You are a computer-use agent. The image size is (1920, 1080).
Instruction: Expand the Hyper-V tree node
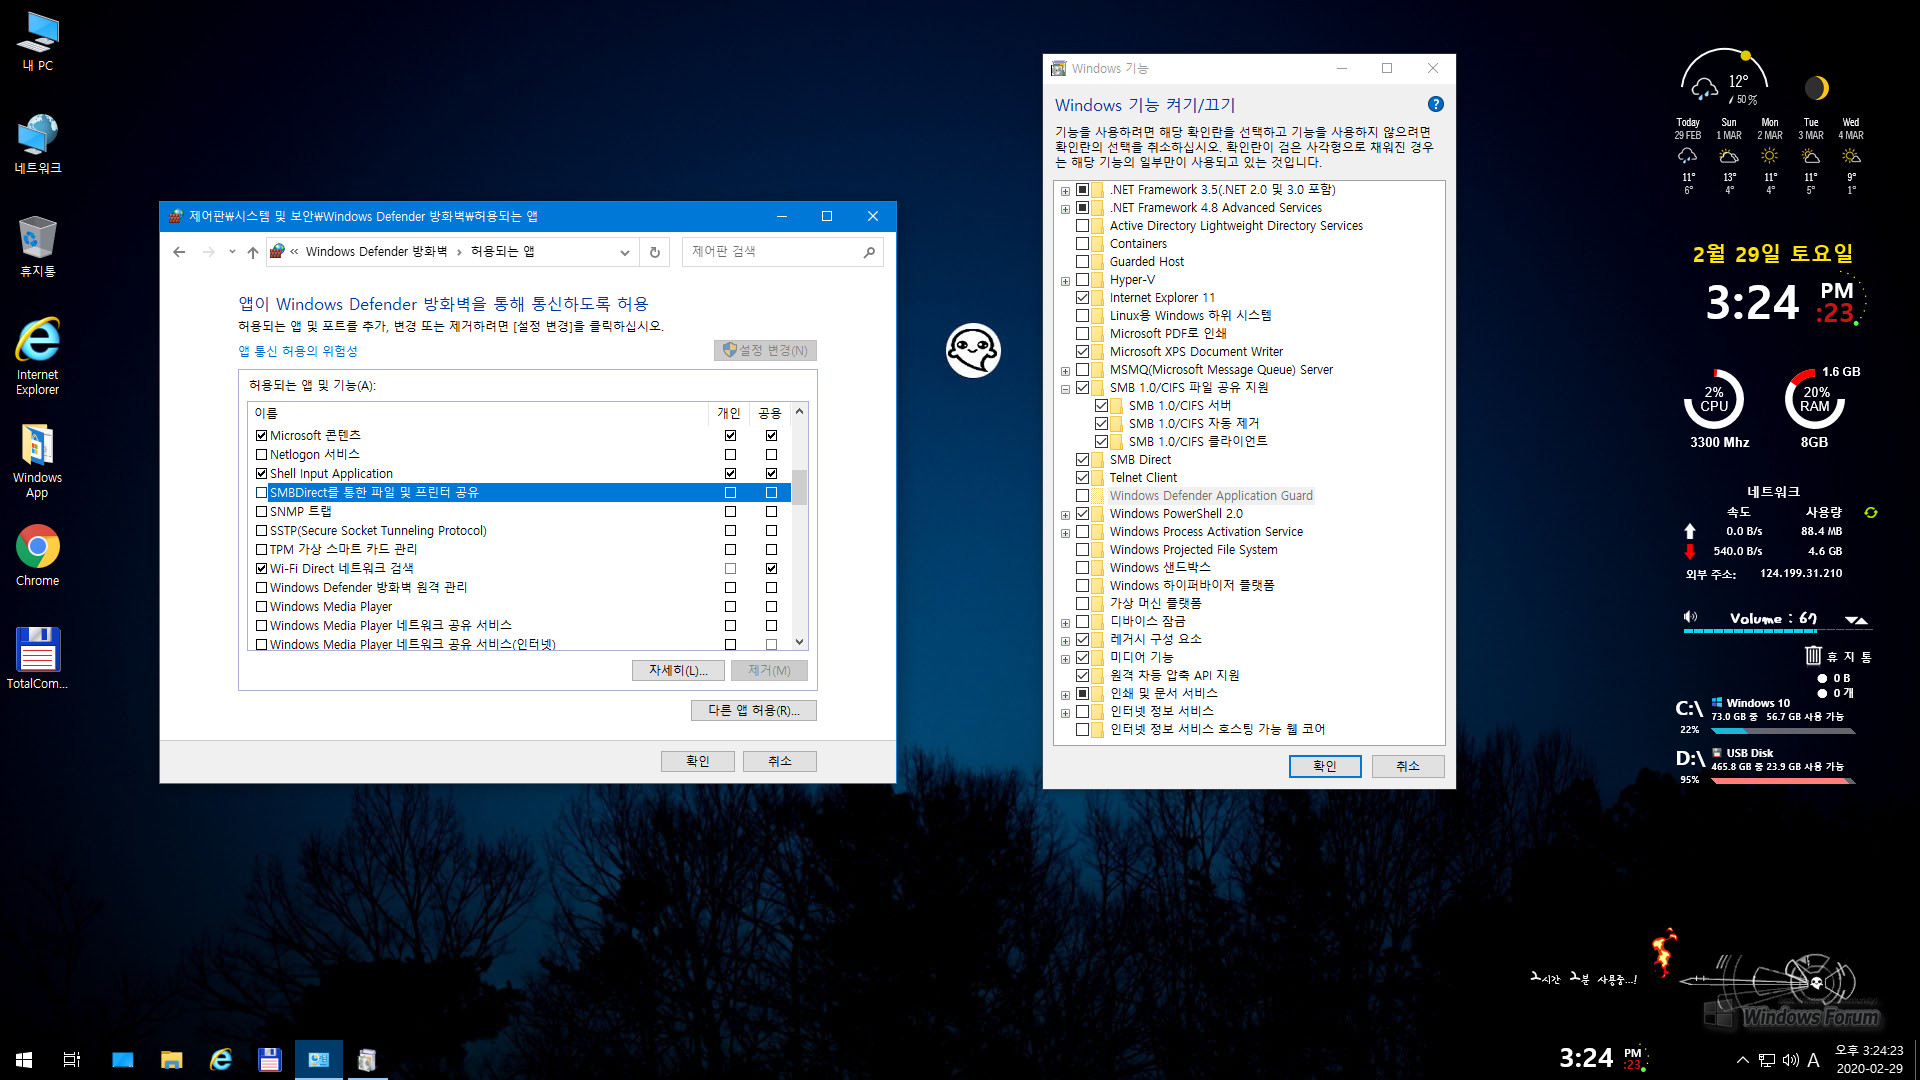[x=1065, y=281]
